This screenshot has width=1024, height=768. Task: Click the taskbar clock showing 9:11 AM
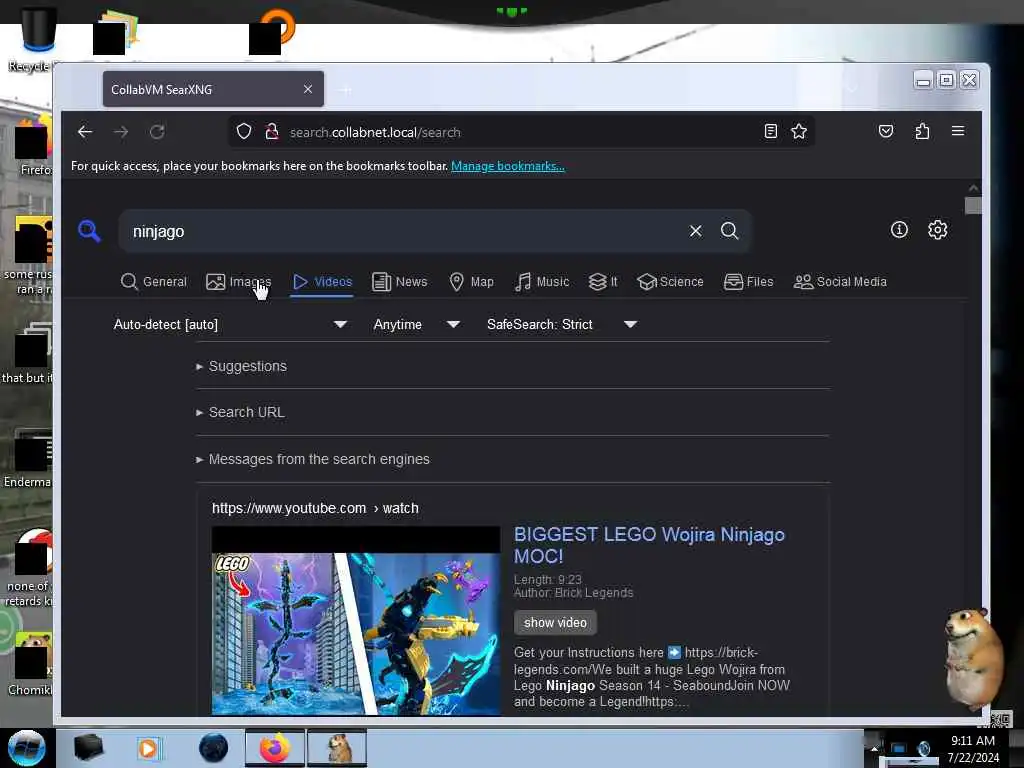click(x=973, y=749)
